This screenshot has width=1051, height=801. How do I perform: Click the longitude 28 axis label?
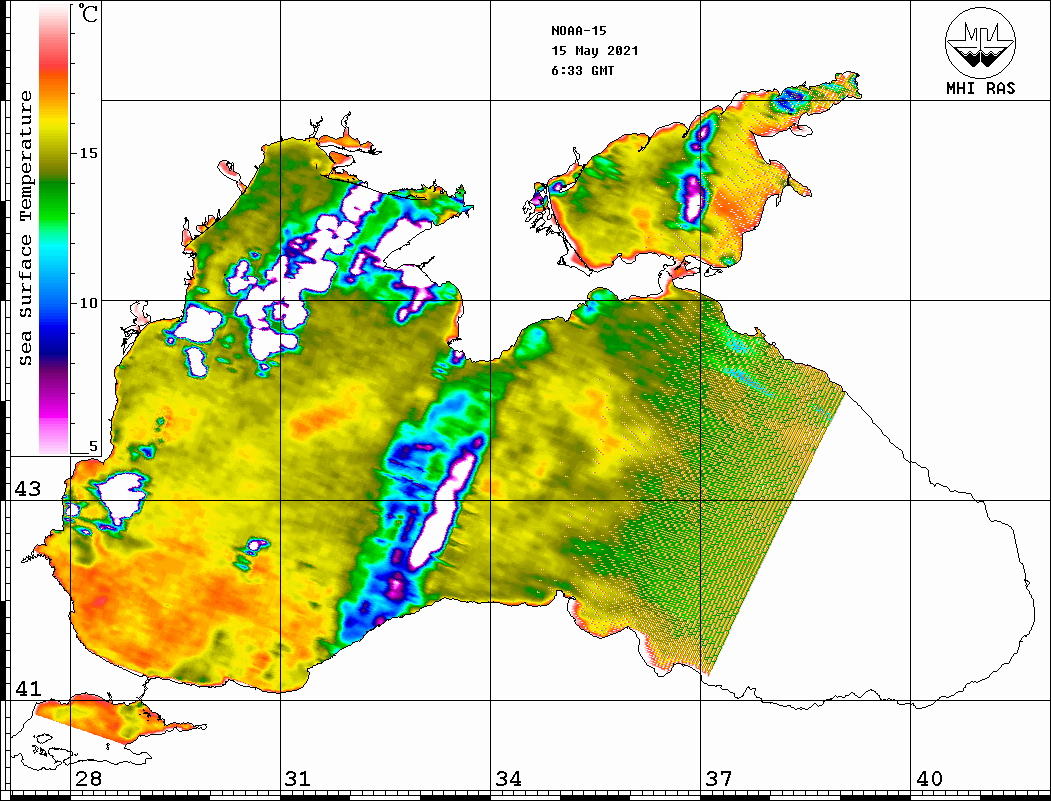pos(87,779)
